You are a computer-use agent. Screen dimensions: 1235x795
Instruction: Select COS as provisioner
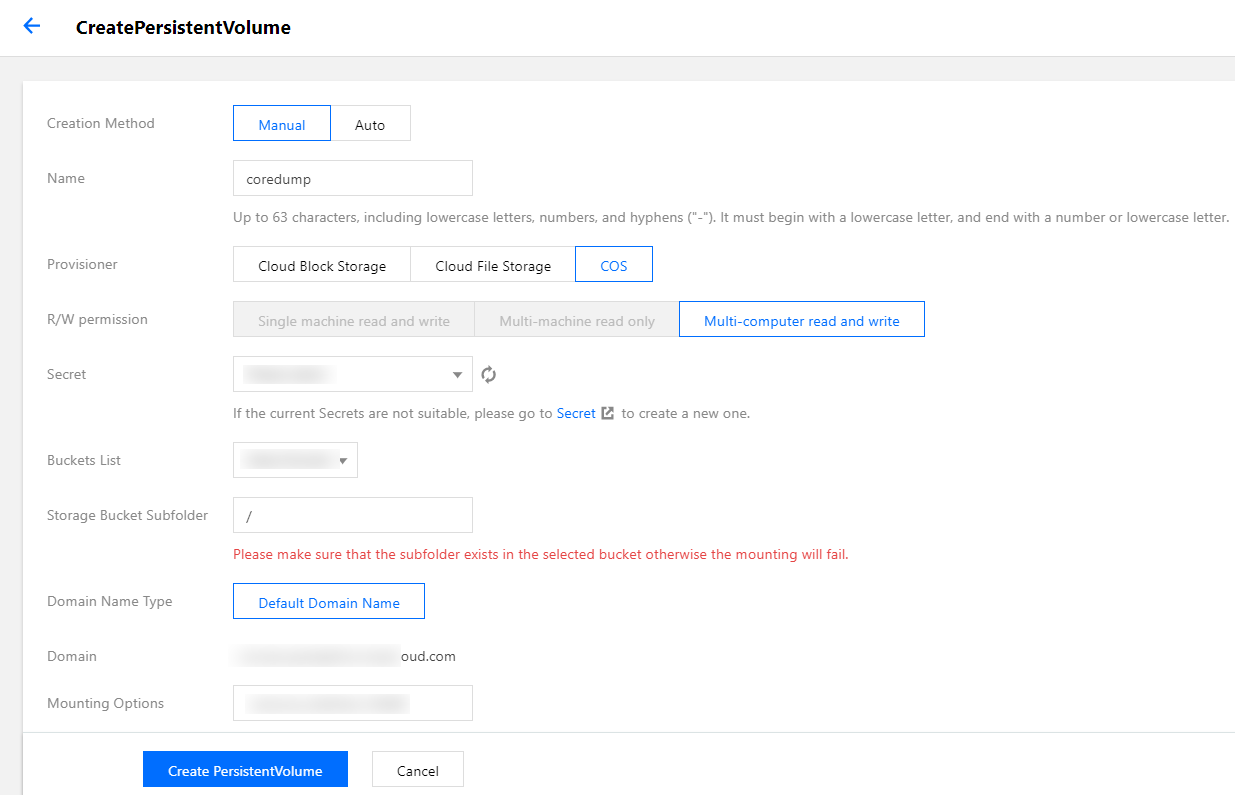tap(614, 265)
